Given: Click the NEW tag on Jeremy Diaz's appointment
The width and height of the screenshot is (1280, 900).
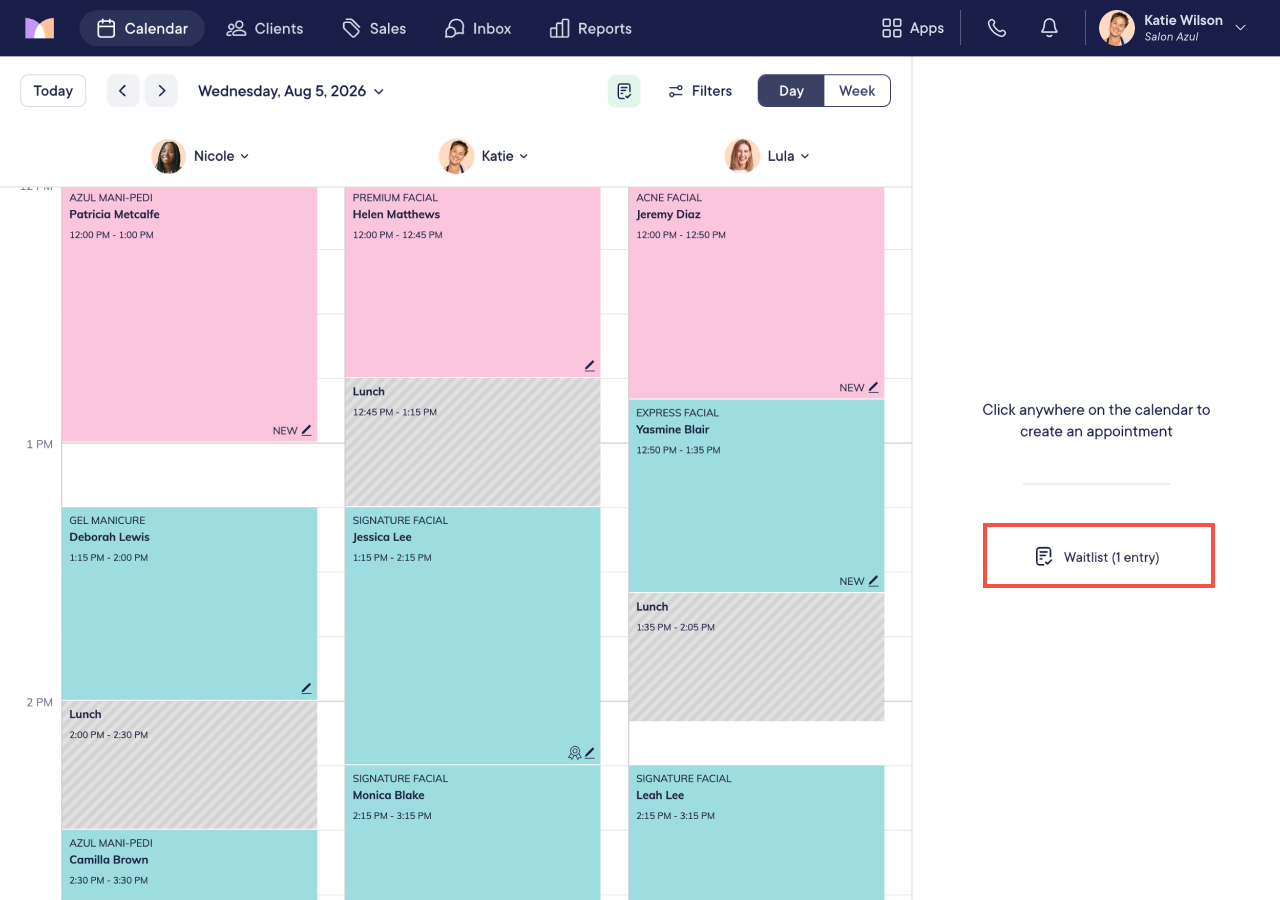Looking at the screenshot, I should [x=852, y=387].
